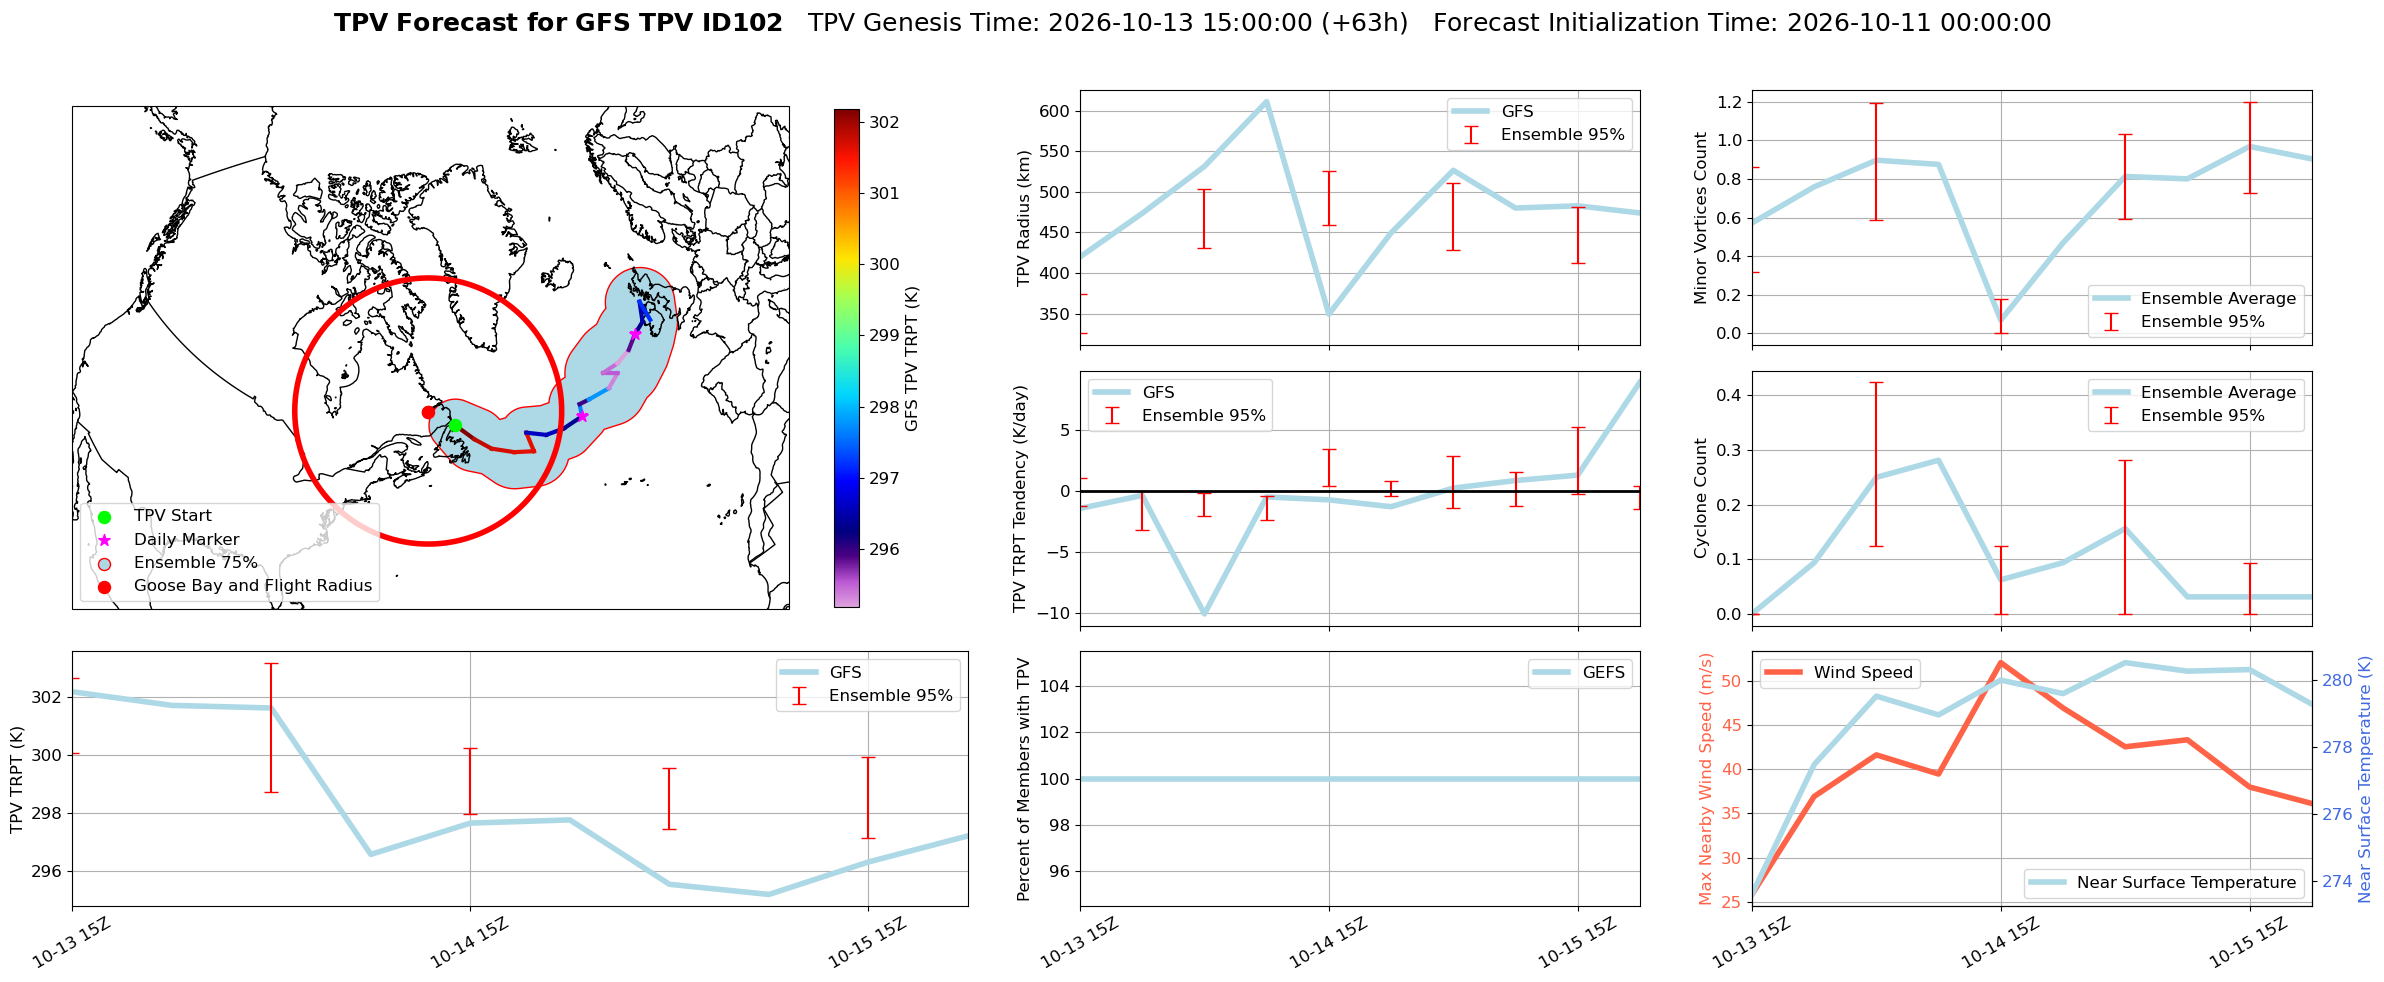Viewport: 2384px width, 982px height.
Task: Click the 'GFS TPV TRPT (K)' colorbar label
Action: pos(911,358)
